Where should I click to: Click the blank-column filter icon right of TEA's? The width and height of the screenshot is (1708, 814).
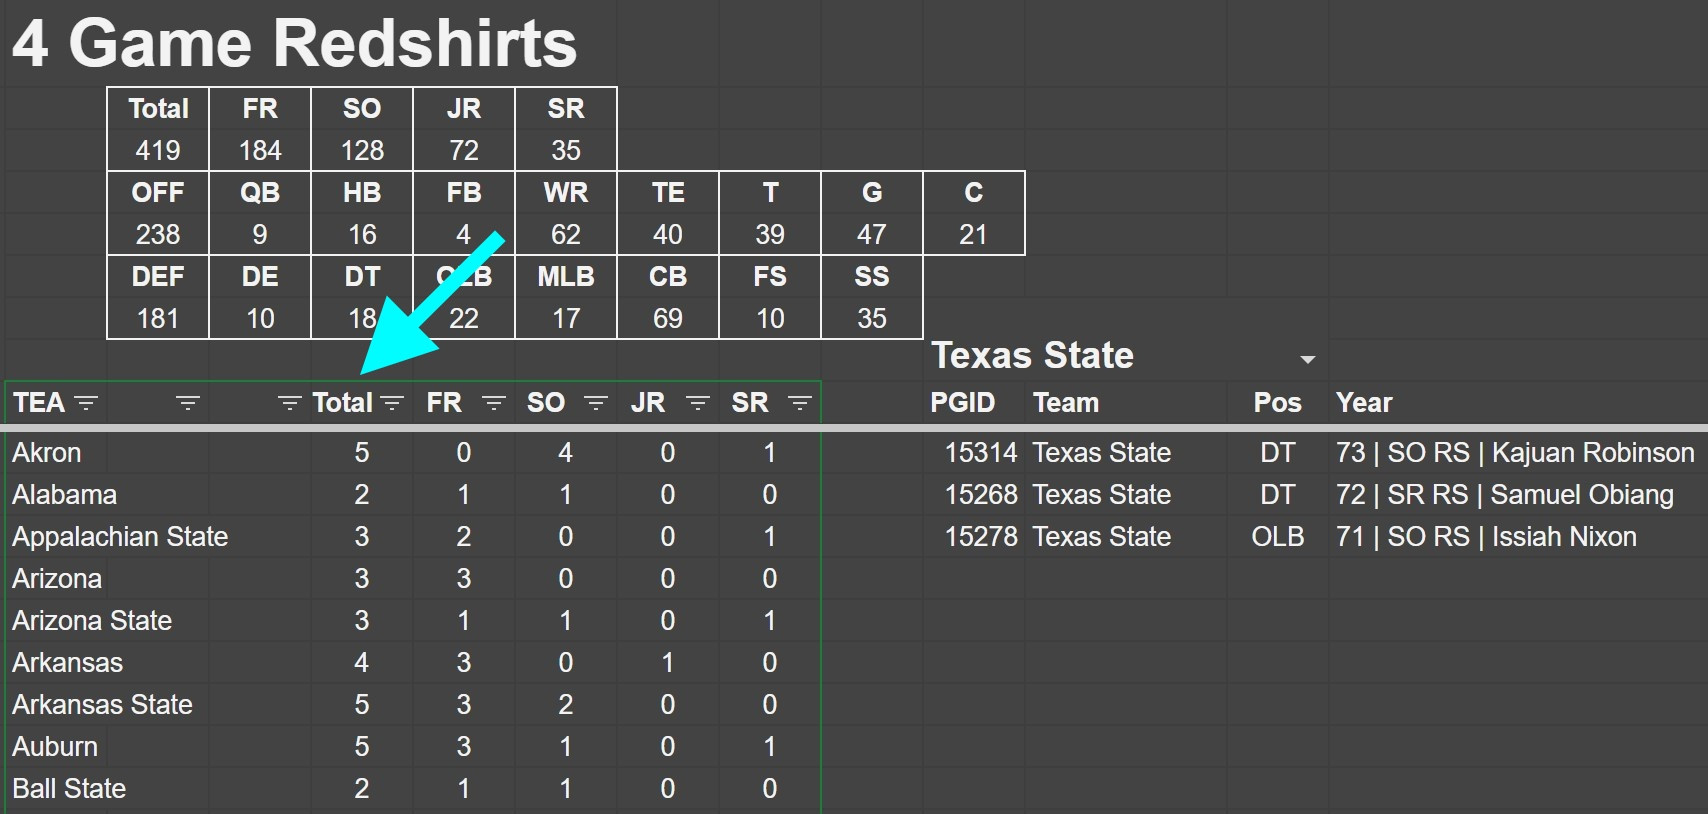(x=188, y=403)
